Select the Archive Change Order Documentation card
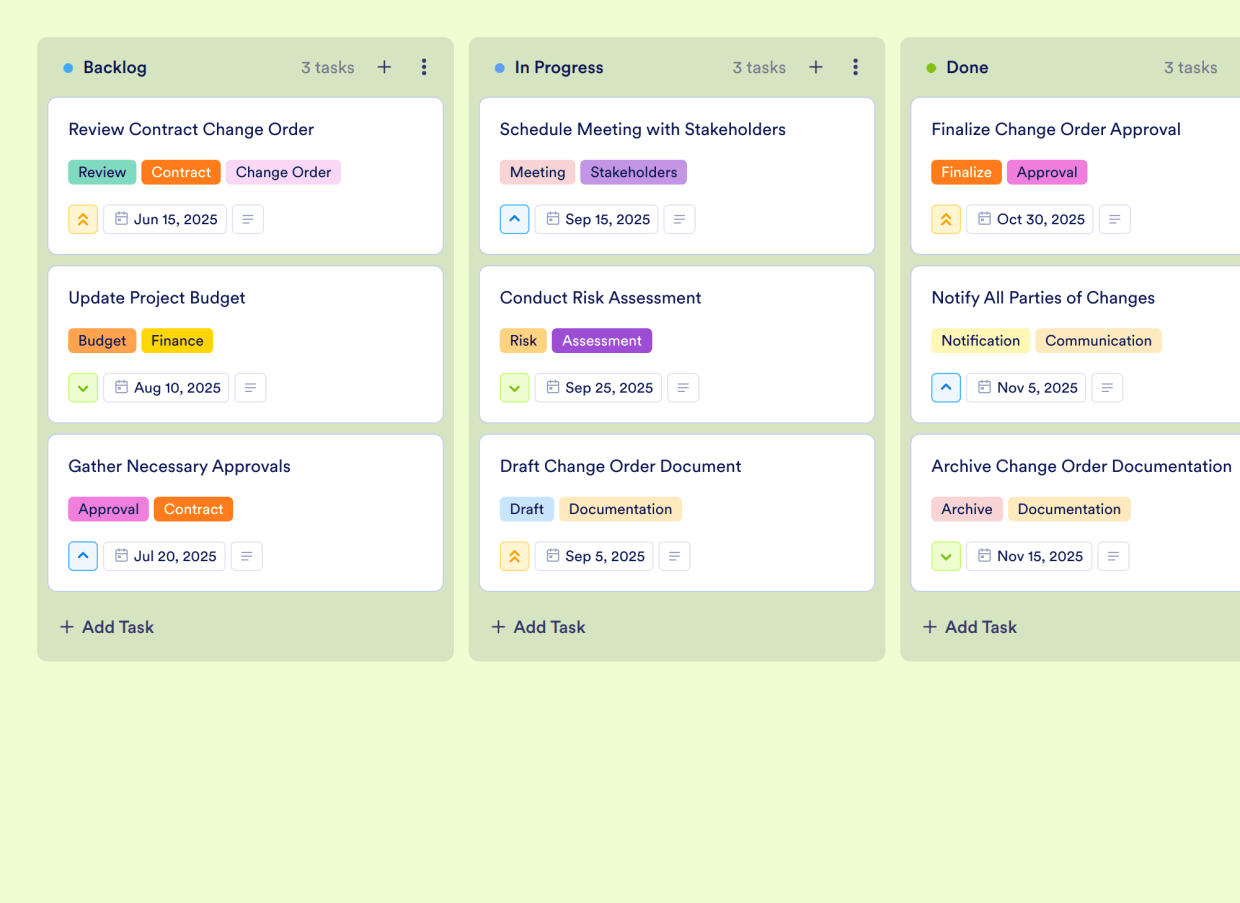 point(1081,466)
